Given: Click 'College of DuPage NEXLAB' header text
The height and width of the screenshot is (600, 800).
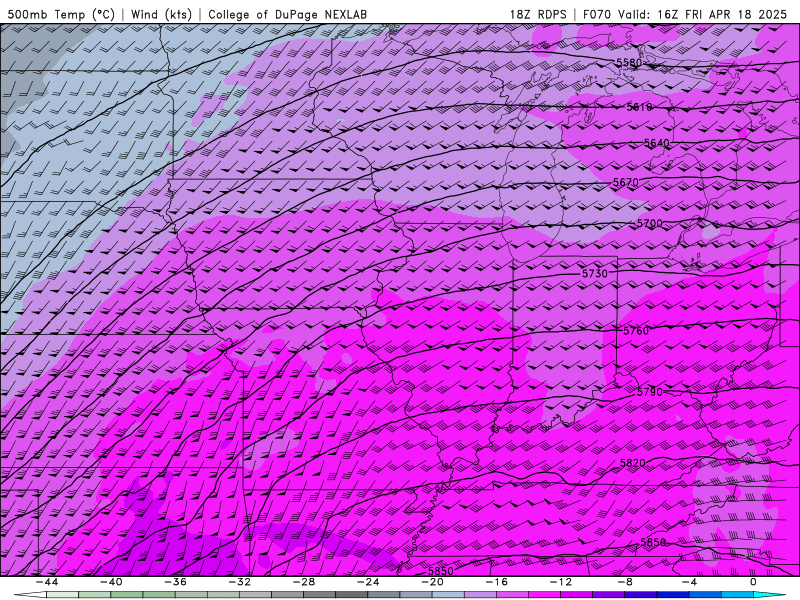Looking at the screenshot, I should [x=287, y=14].
